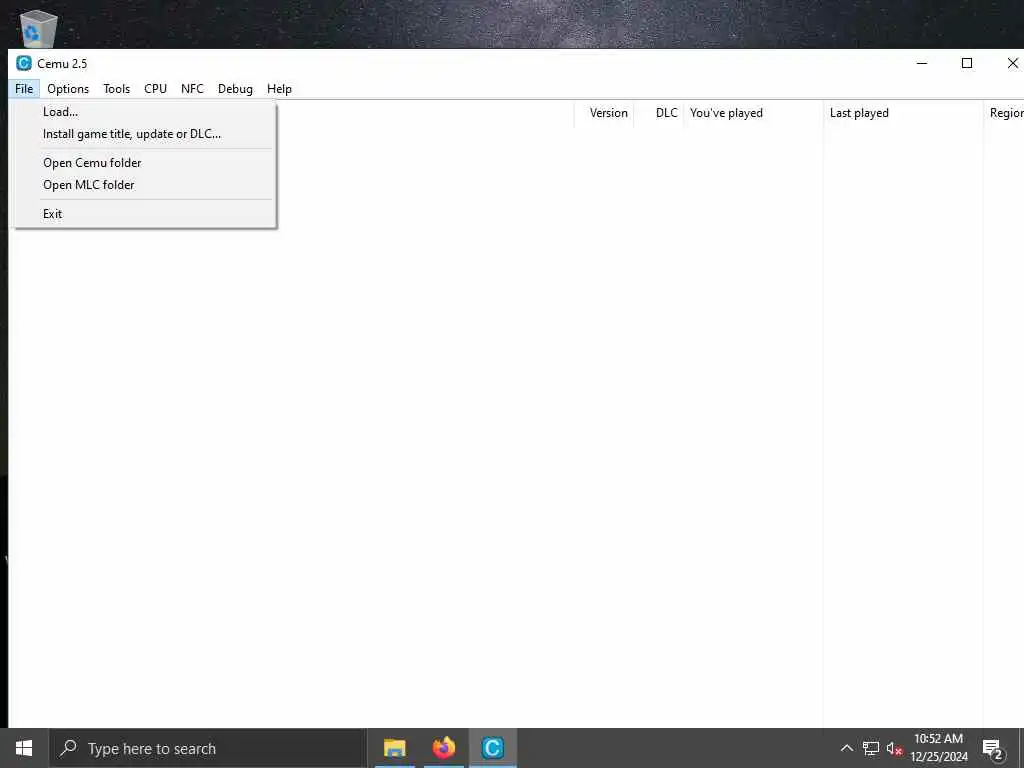Open Cemu folder from File menu
This screenshot has height=768, width=1024.
click(144, 163)
